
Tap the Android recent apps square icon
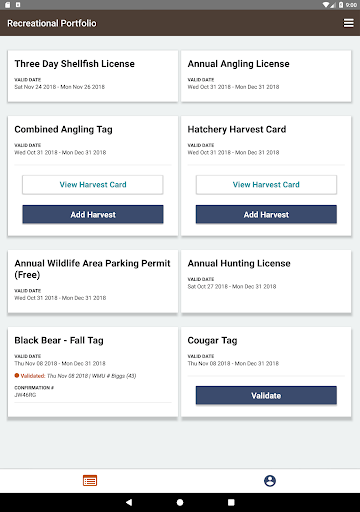(x=231, y=502)
